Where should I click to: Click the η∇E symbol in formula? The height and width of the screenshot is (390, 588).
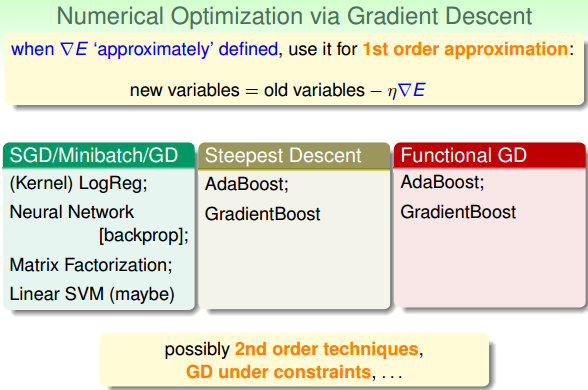click(x=406, y=90)
